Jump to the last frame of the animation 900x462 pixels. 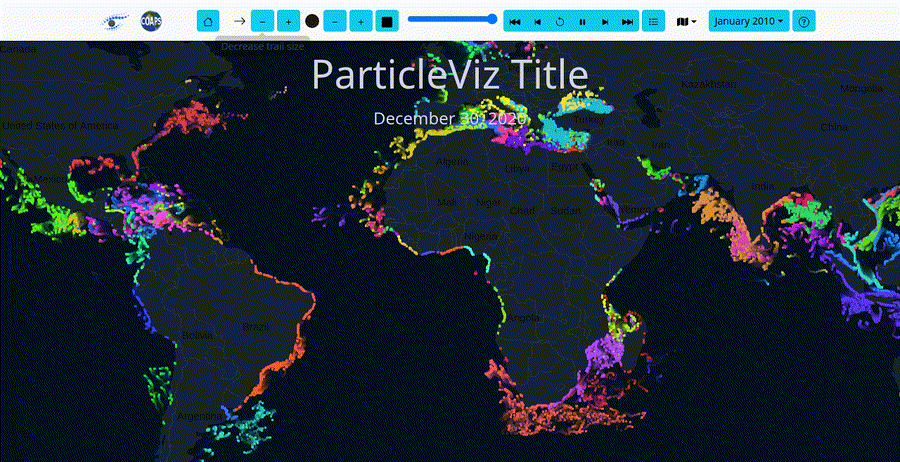pos(627,21)
